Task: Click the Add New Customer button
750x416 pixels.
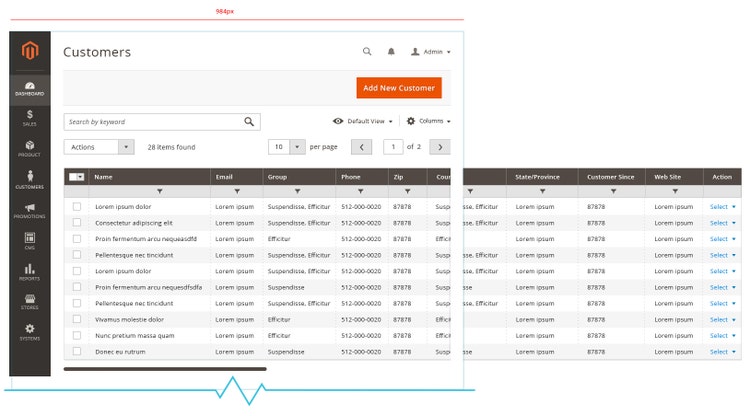Action: coord(398,88)
